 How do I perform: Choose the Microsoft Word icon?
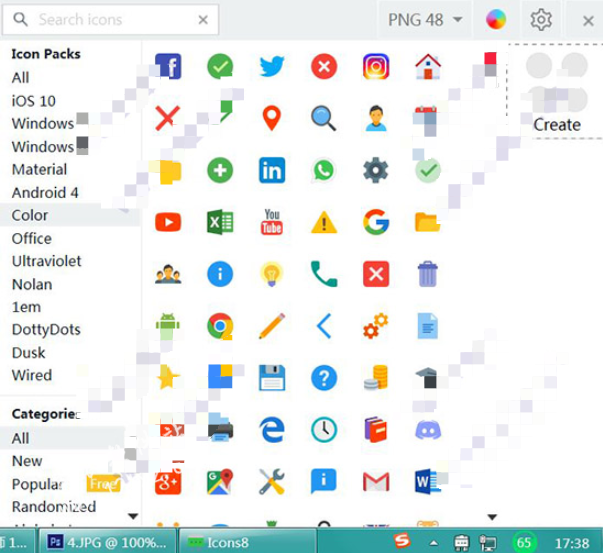point(428,481)
